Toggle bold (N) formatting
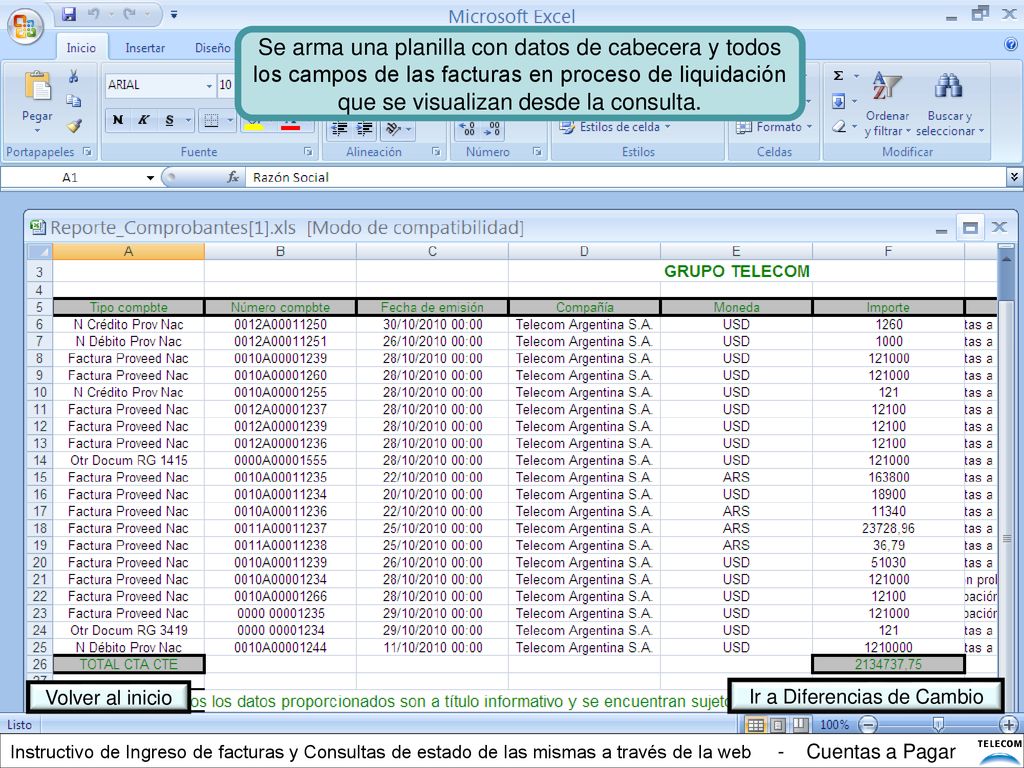1024x768 pixels. pos(118,120)
